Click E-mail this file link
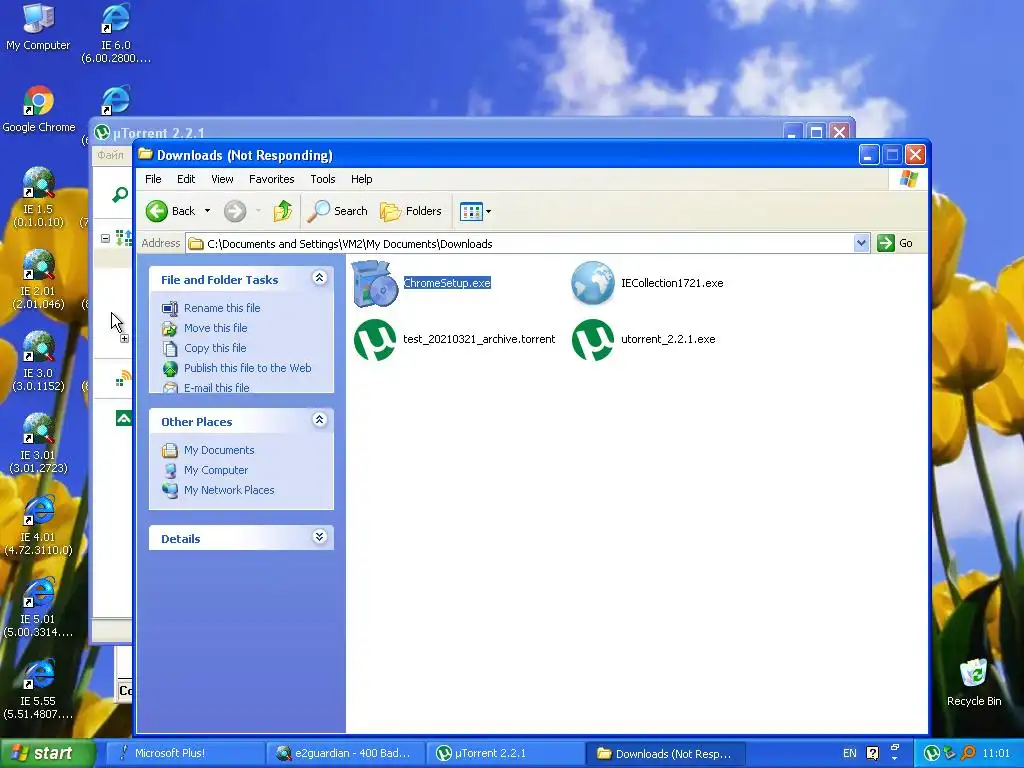Viewport: 1024px width, 768px height. [x=216, y=387]
